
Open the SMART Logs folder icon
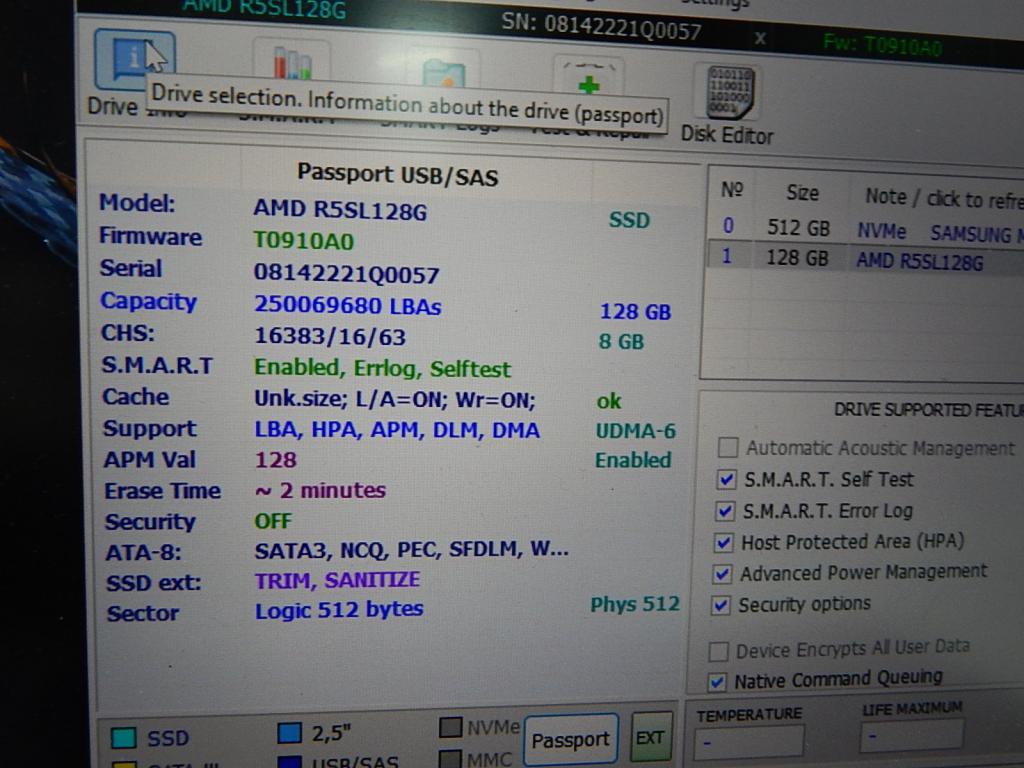[x=443, y=72]
